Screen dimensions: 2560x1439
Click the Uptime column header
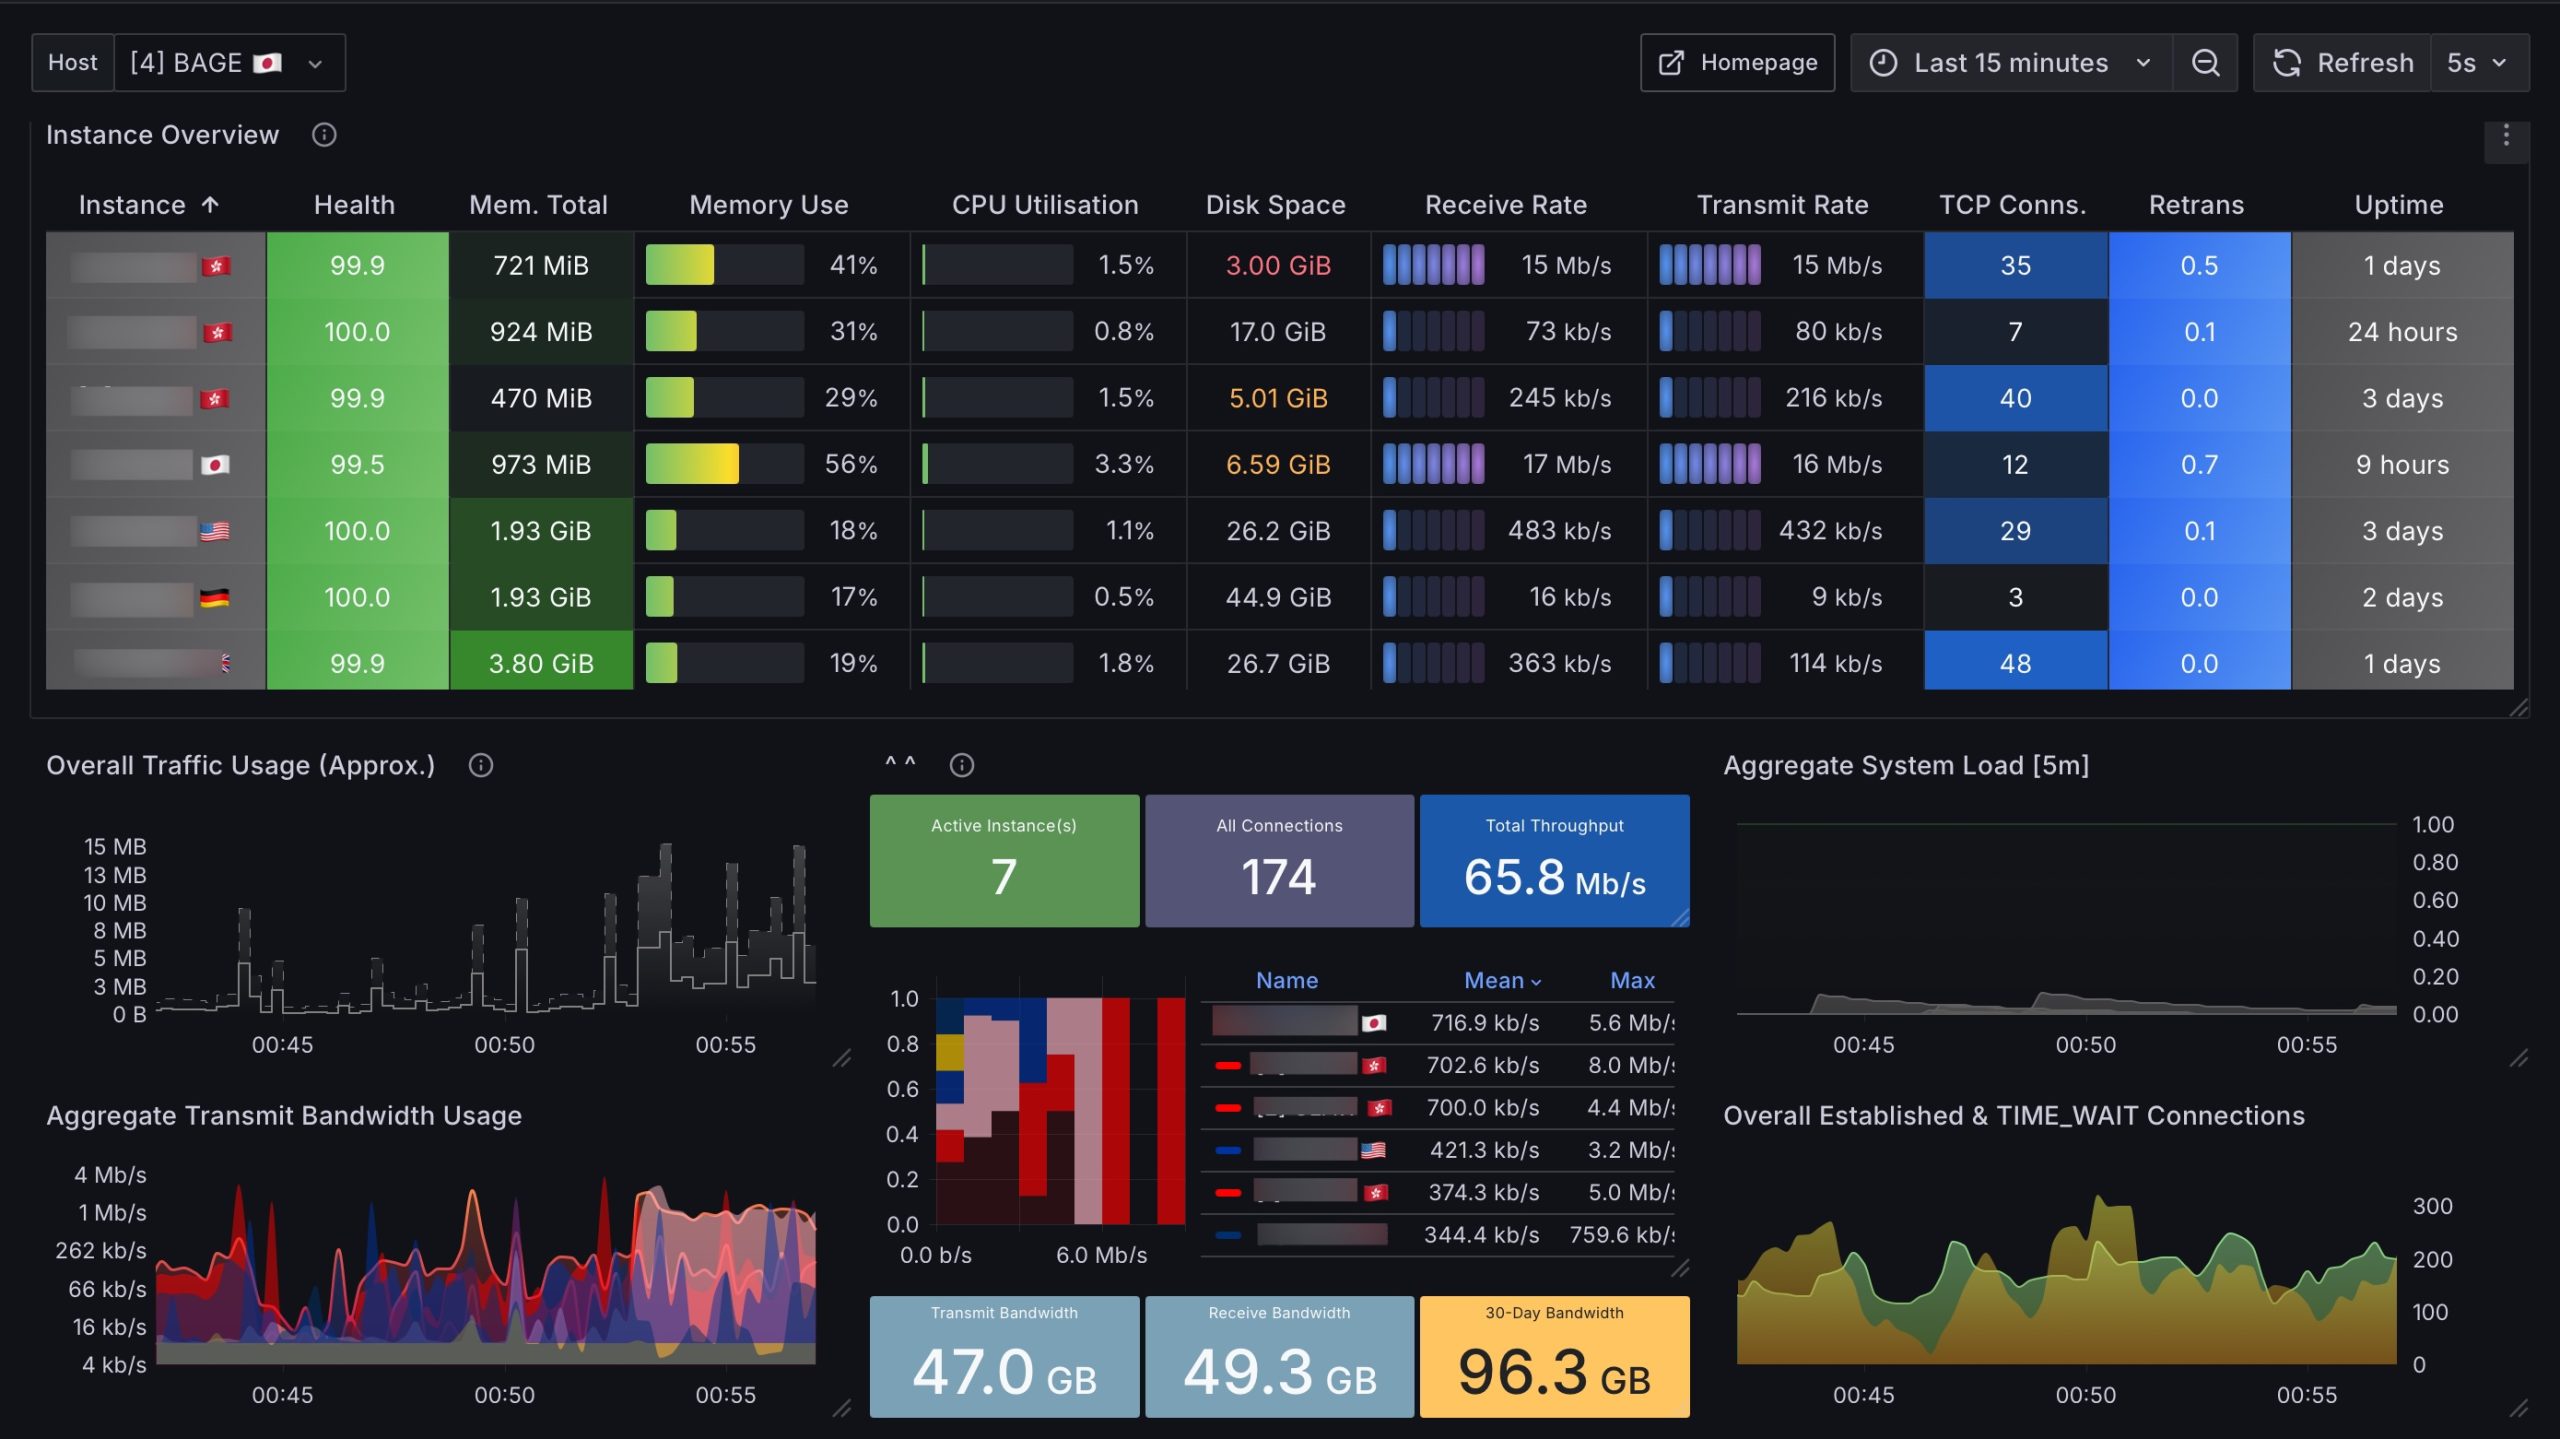click(2399, 205)
